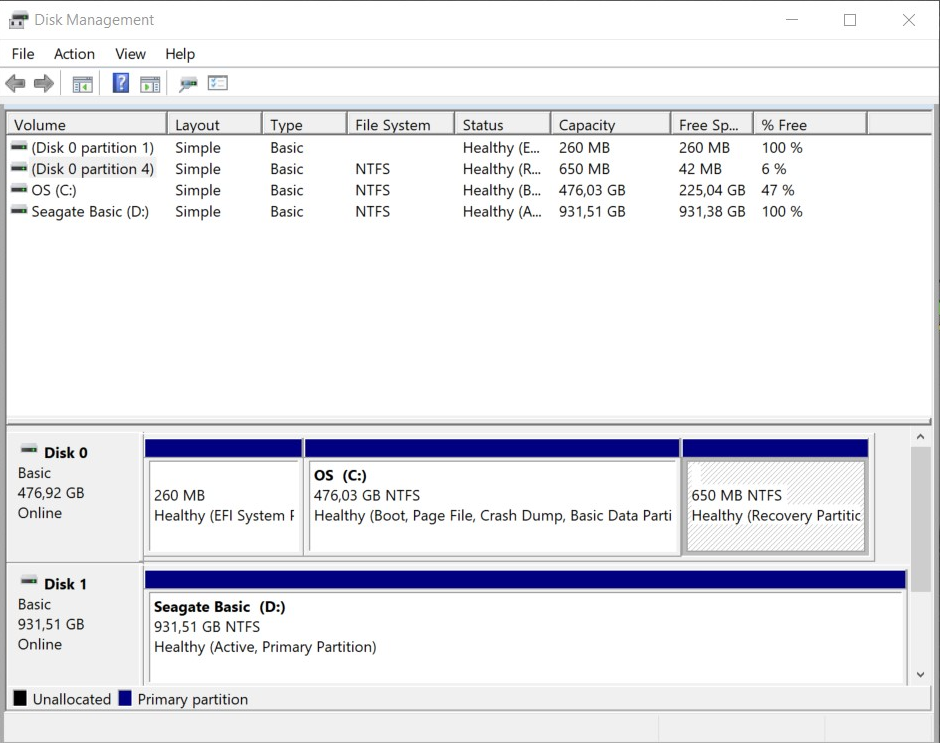Sort by Status column header
940x743 pixels.
pos(502,124)
